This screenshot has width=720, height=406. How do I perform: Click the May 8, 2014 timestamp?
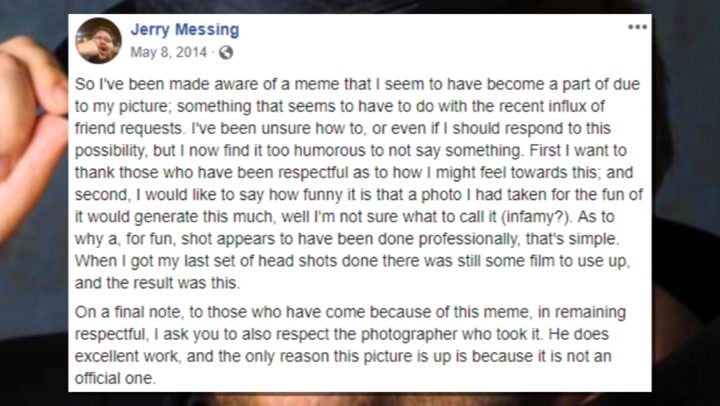click(x=169, y=52)
